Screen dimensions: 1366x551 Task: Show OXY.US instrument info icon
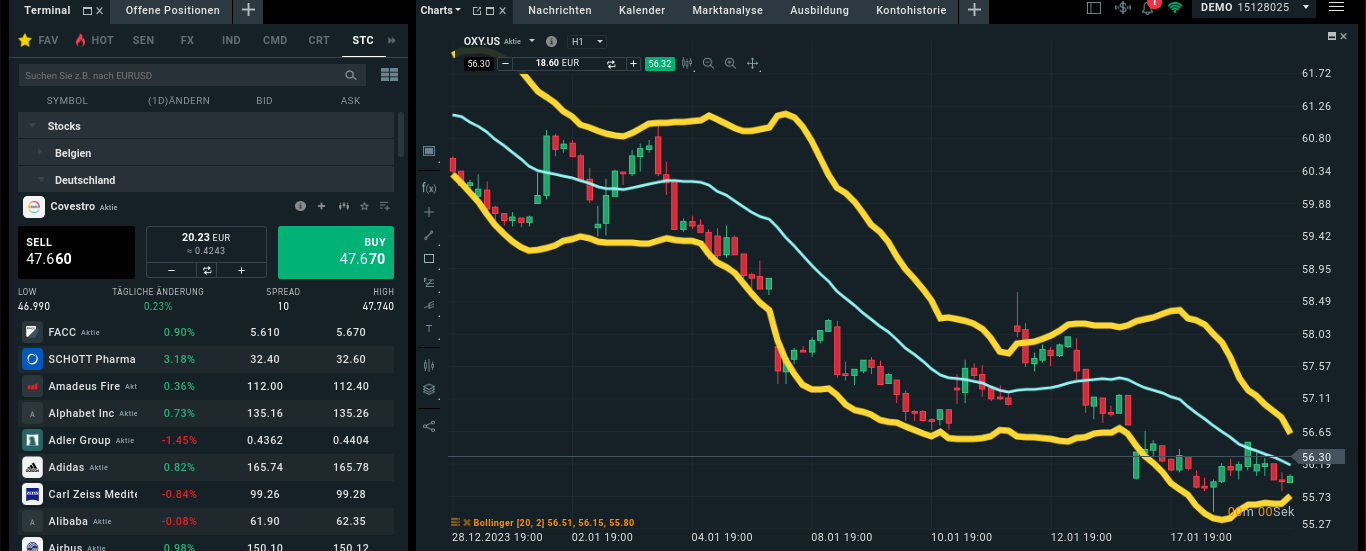pyautogui.click(x=551, y=42)
